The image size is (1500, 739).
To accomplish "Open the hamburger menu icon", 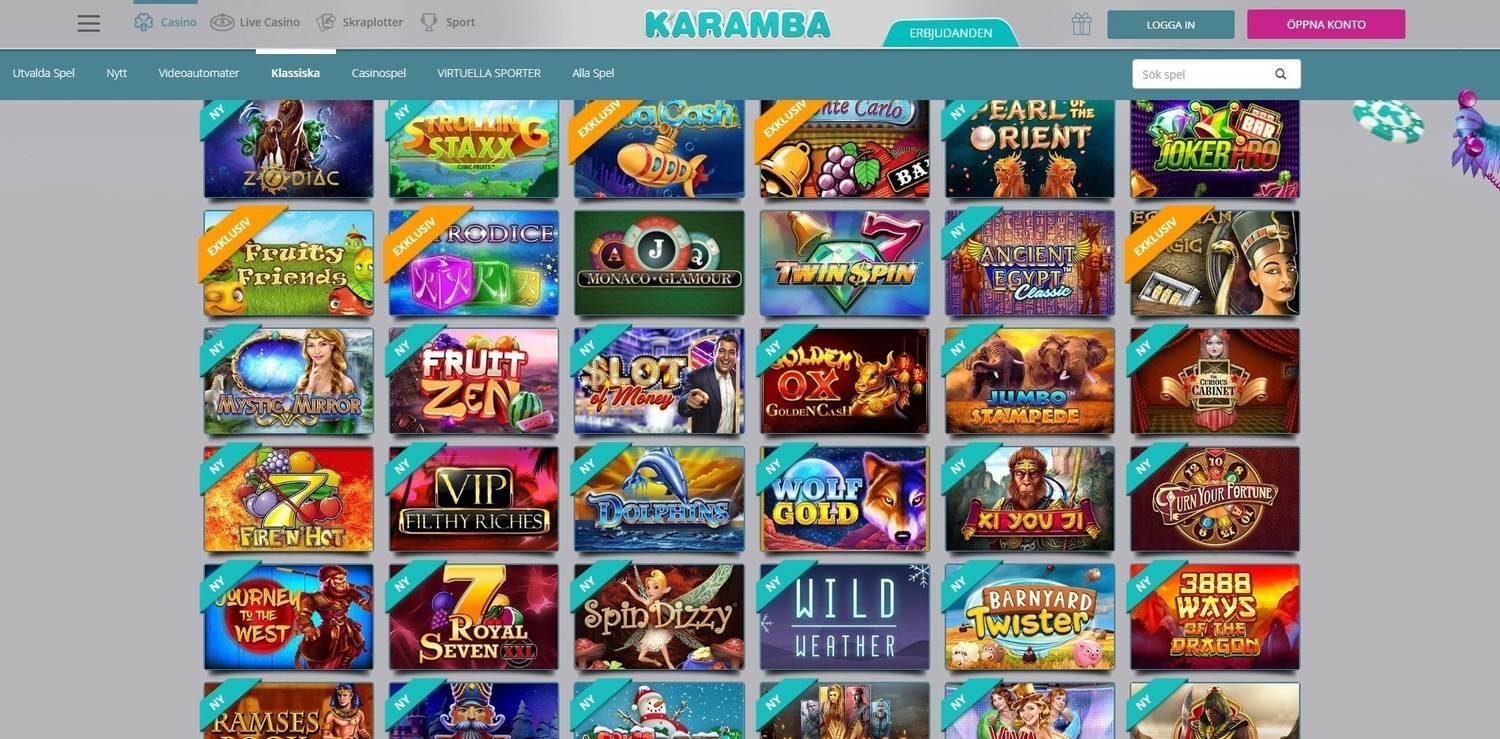I will click(x=89, y=23).
